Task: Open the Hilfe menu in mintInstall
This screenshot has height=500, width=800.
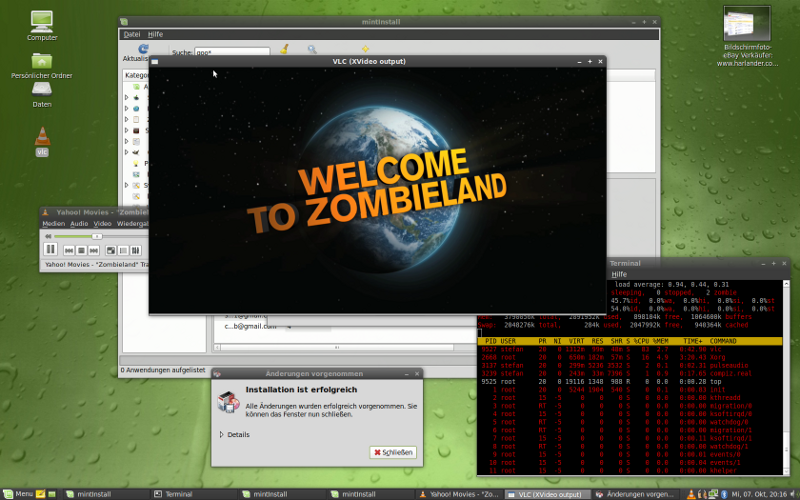Action: 155,34
